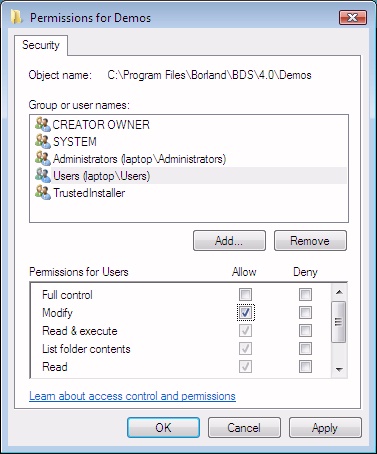The width and height of the screenshot is (377, 454).
Task: Check Deny for List folder contents
Action: click(x=305, y=349)
